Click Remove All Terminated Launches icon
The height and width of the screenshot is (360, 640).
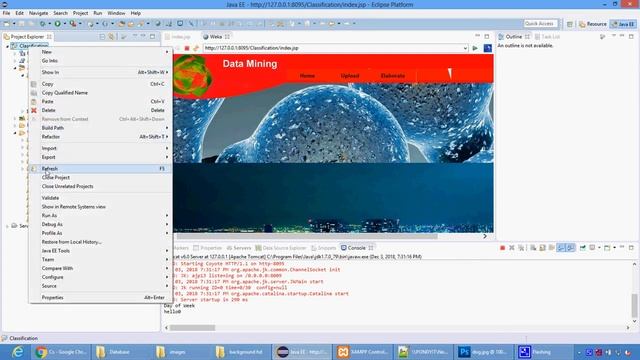pos(521,248)
